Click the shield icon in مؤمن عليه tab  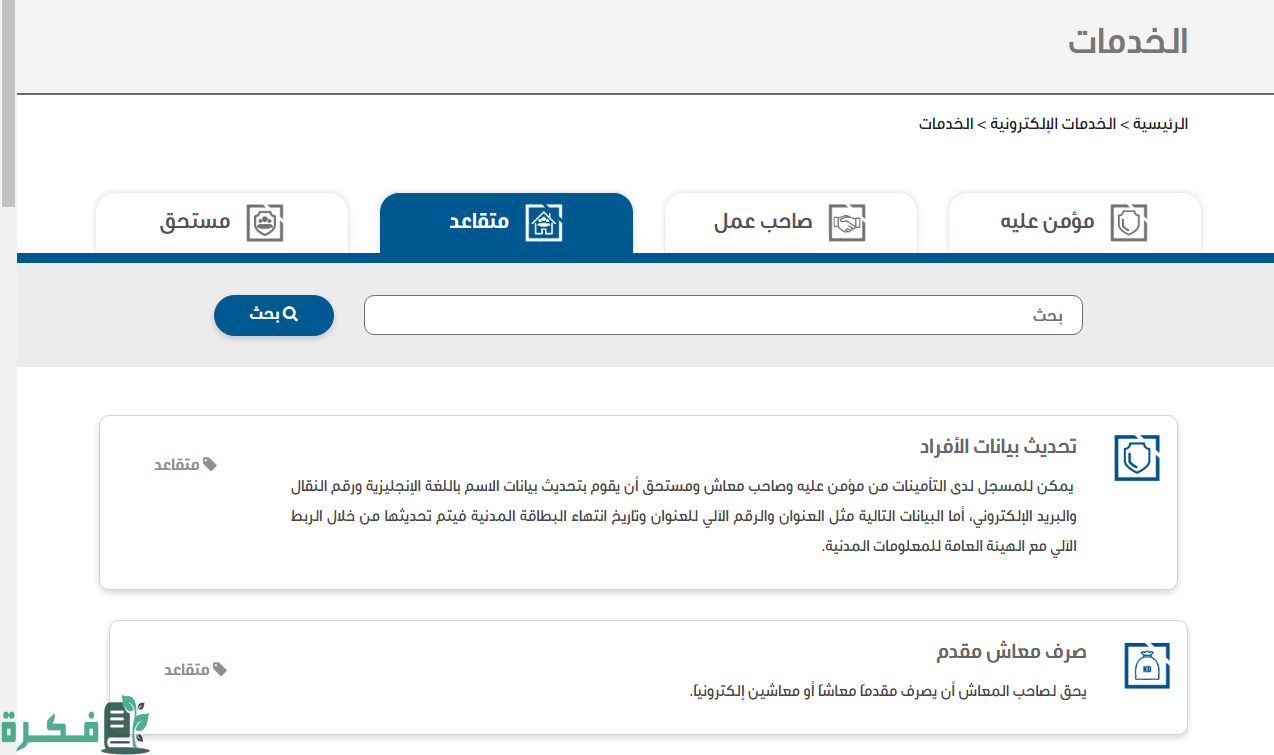click(x=1129, y=222)
